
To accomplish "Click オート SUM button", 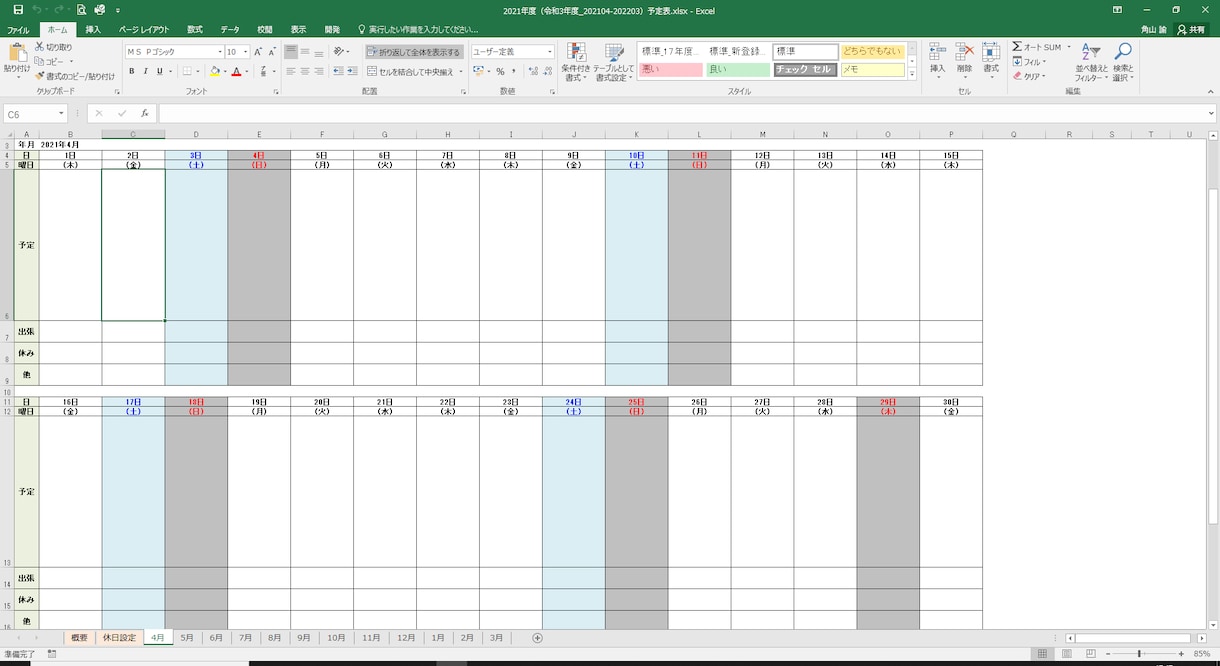I will point(1038,47).
